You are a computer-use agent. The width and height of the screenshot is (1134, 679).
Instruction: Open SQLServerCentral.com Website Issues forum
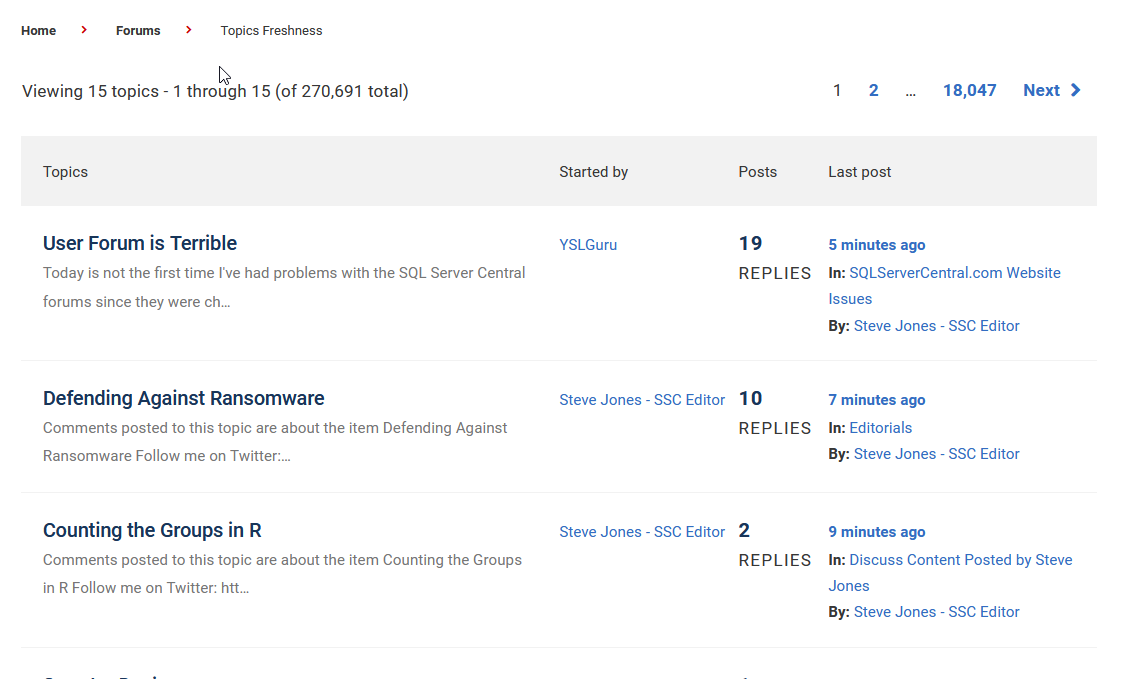(954, 273)
